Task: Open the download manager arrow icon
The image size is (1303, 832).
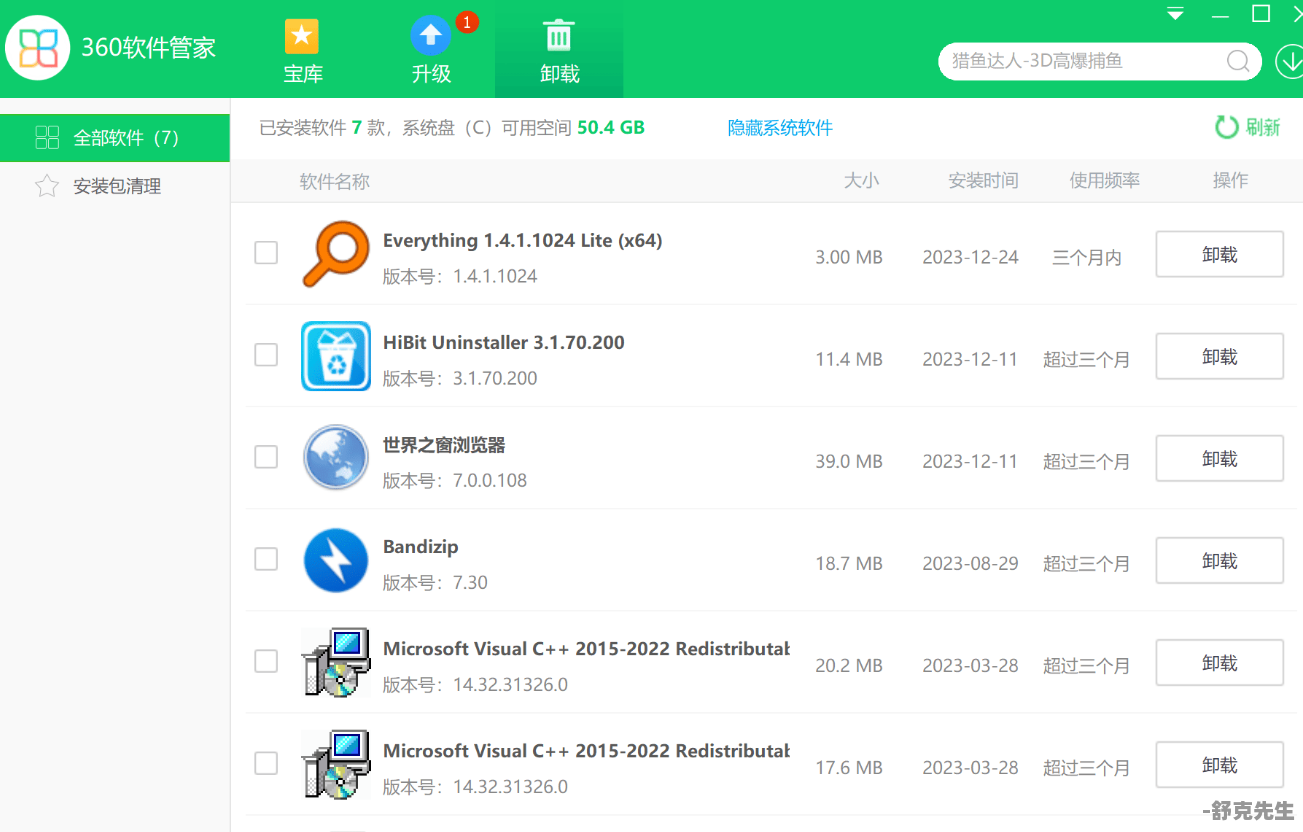Action: tap(1290, 61)
